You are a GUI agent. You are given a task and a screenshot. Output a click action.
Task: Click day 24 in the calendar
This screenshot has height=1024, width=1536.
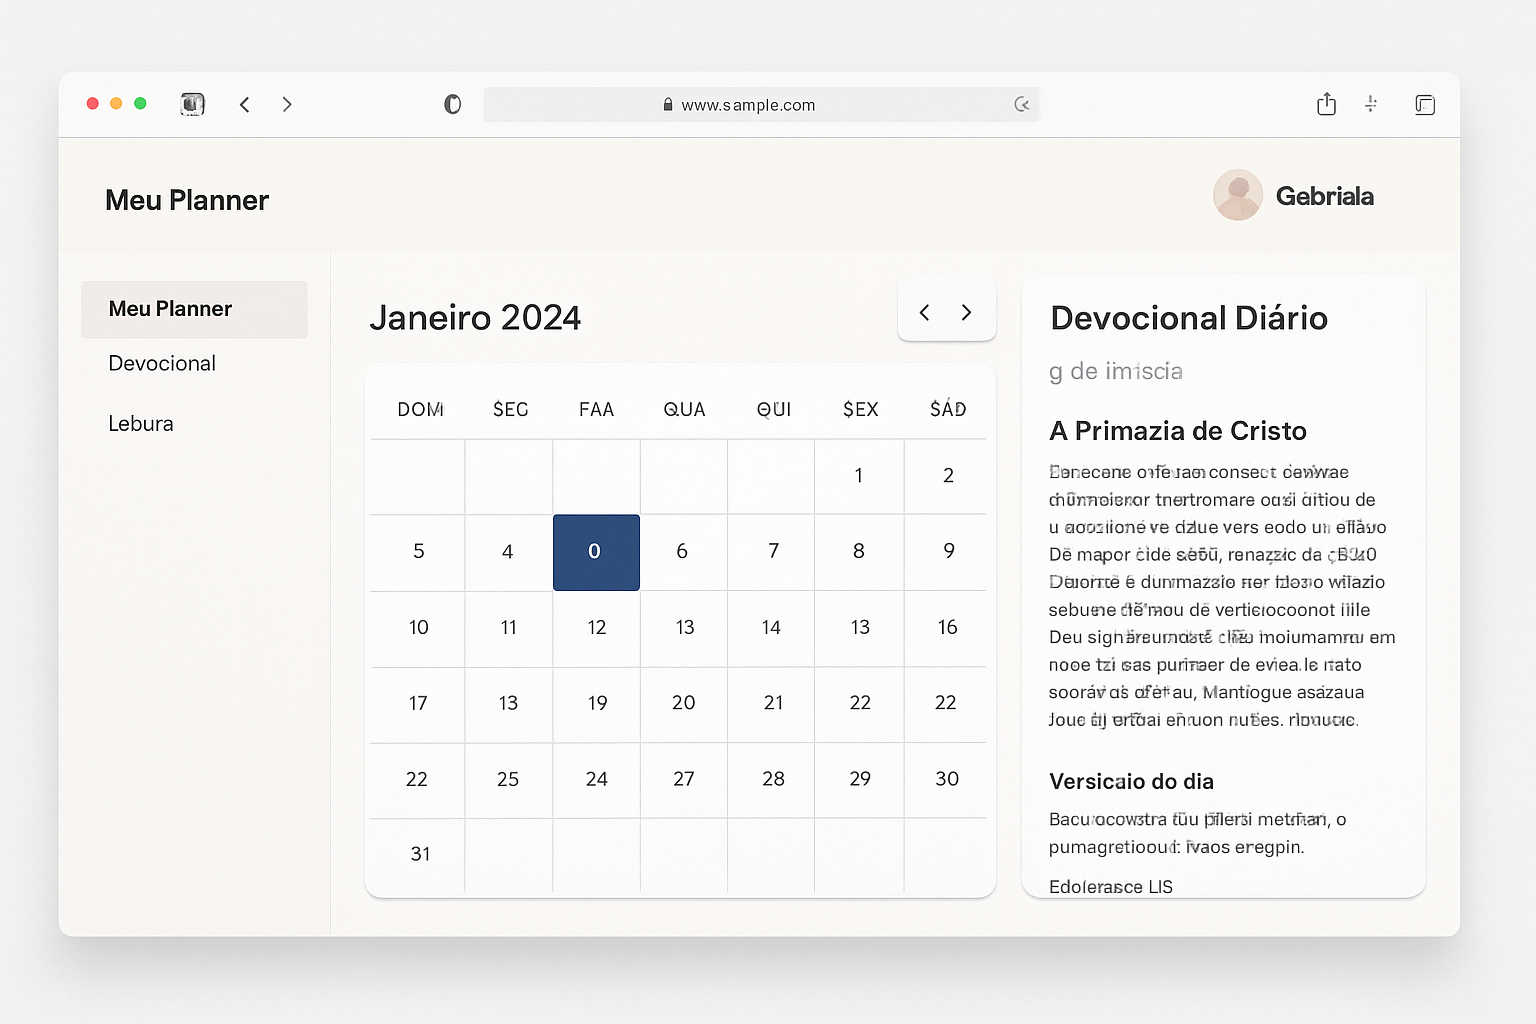[x=596, y=780]
